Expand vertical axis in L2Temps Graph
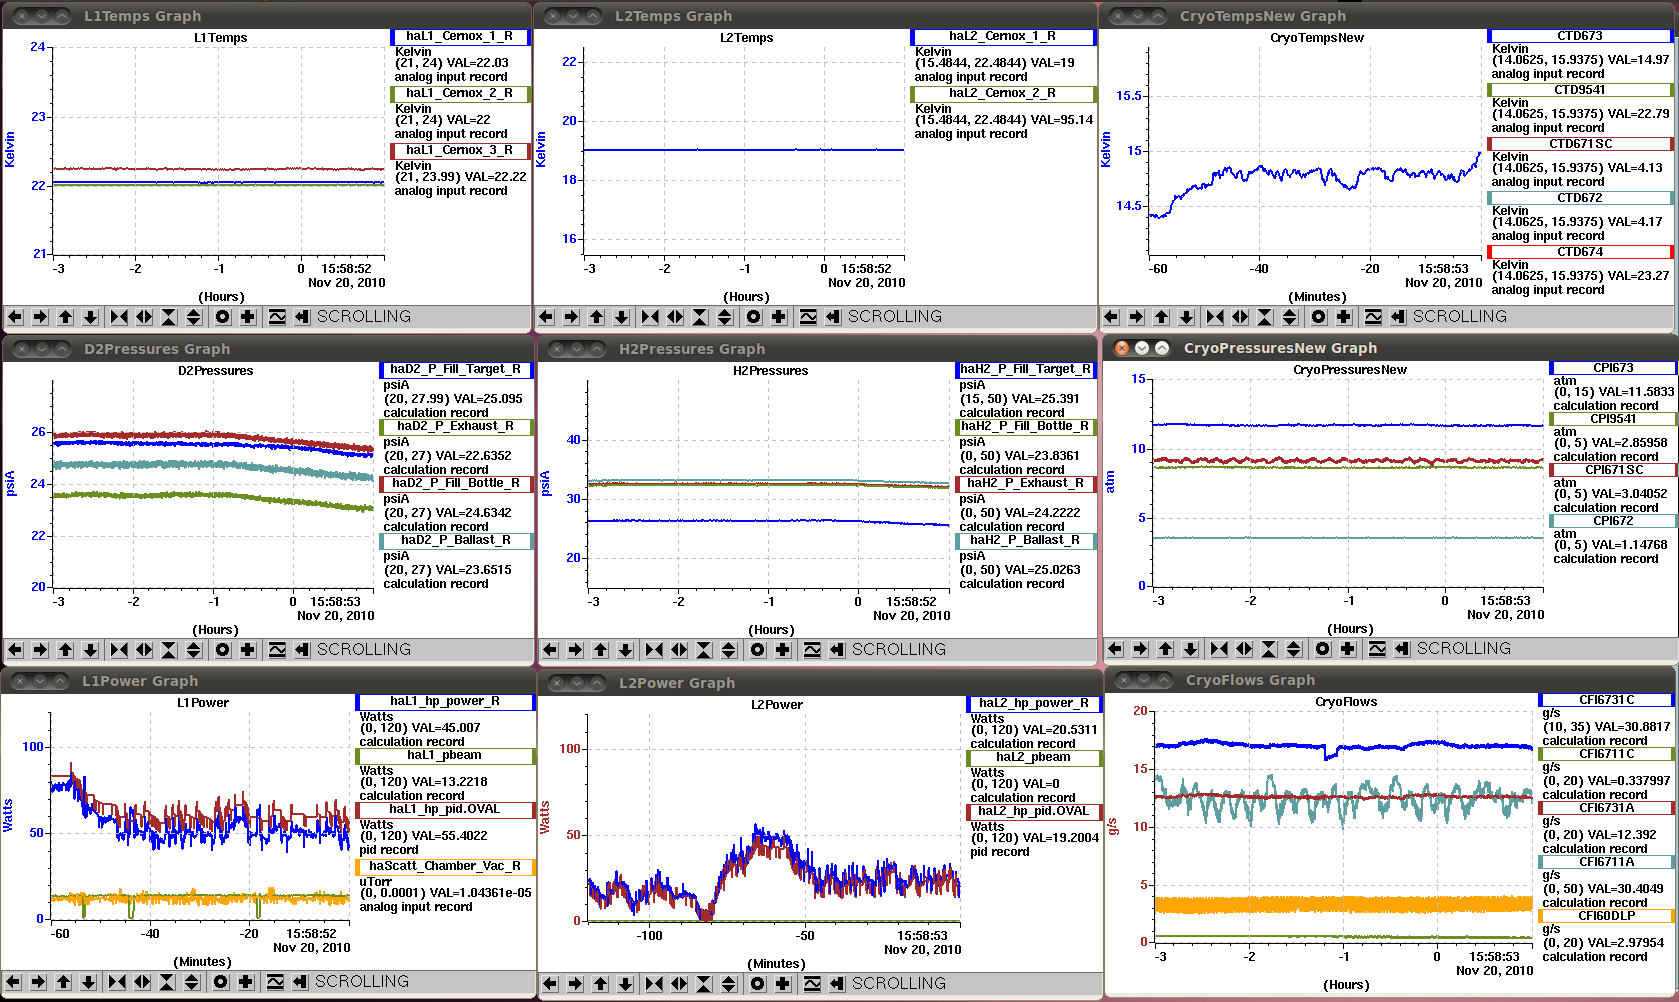This screenshot has width=1679, height=1002. [x=725, y=317]
